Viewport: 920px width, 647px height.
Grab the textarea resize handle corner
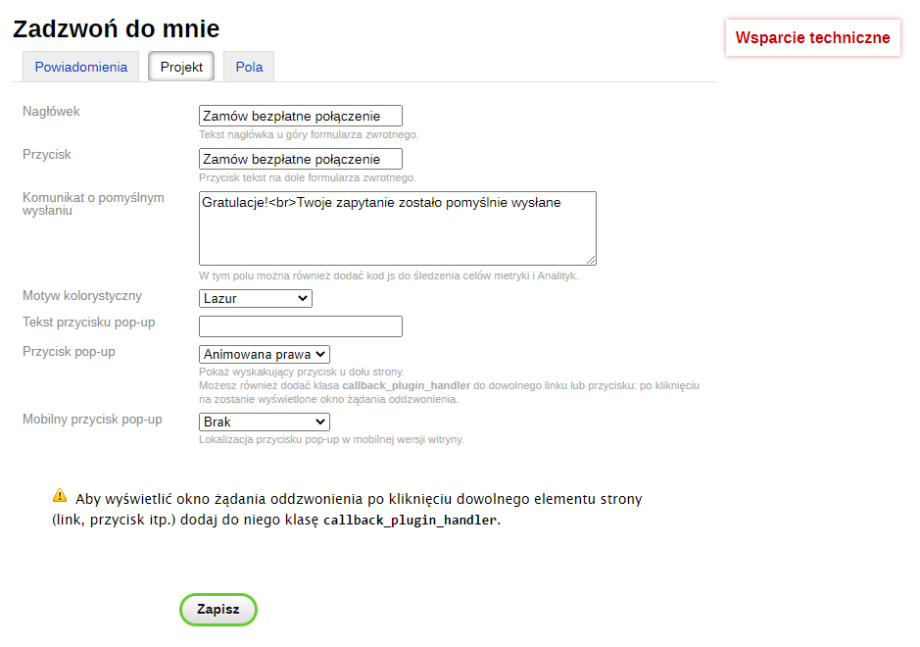(591, 259)
